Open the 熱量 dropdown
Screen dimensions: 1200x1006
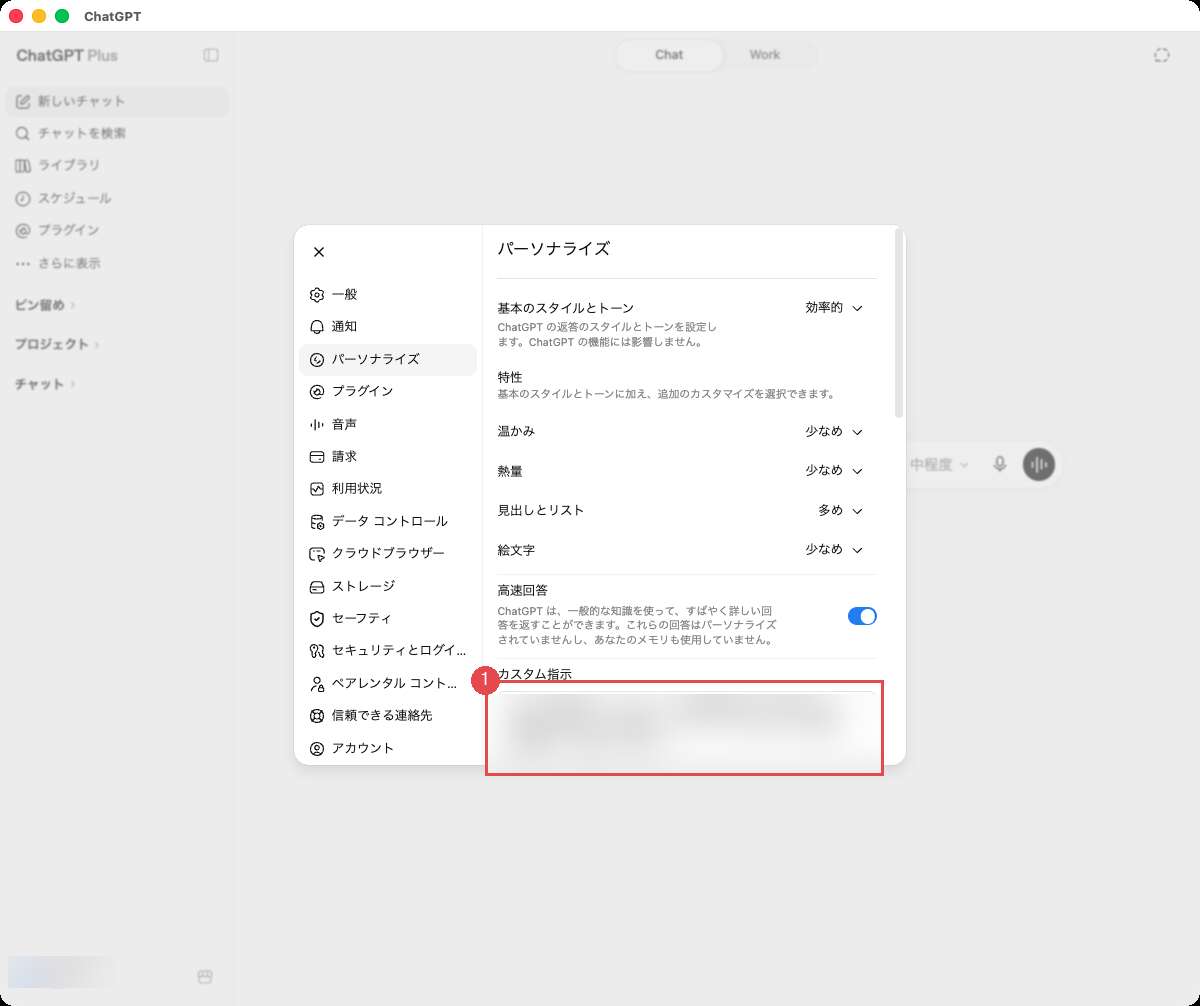point(834,470)
